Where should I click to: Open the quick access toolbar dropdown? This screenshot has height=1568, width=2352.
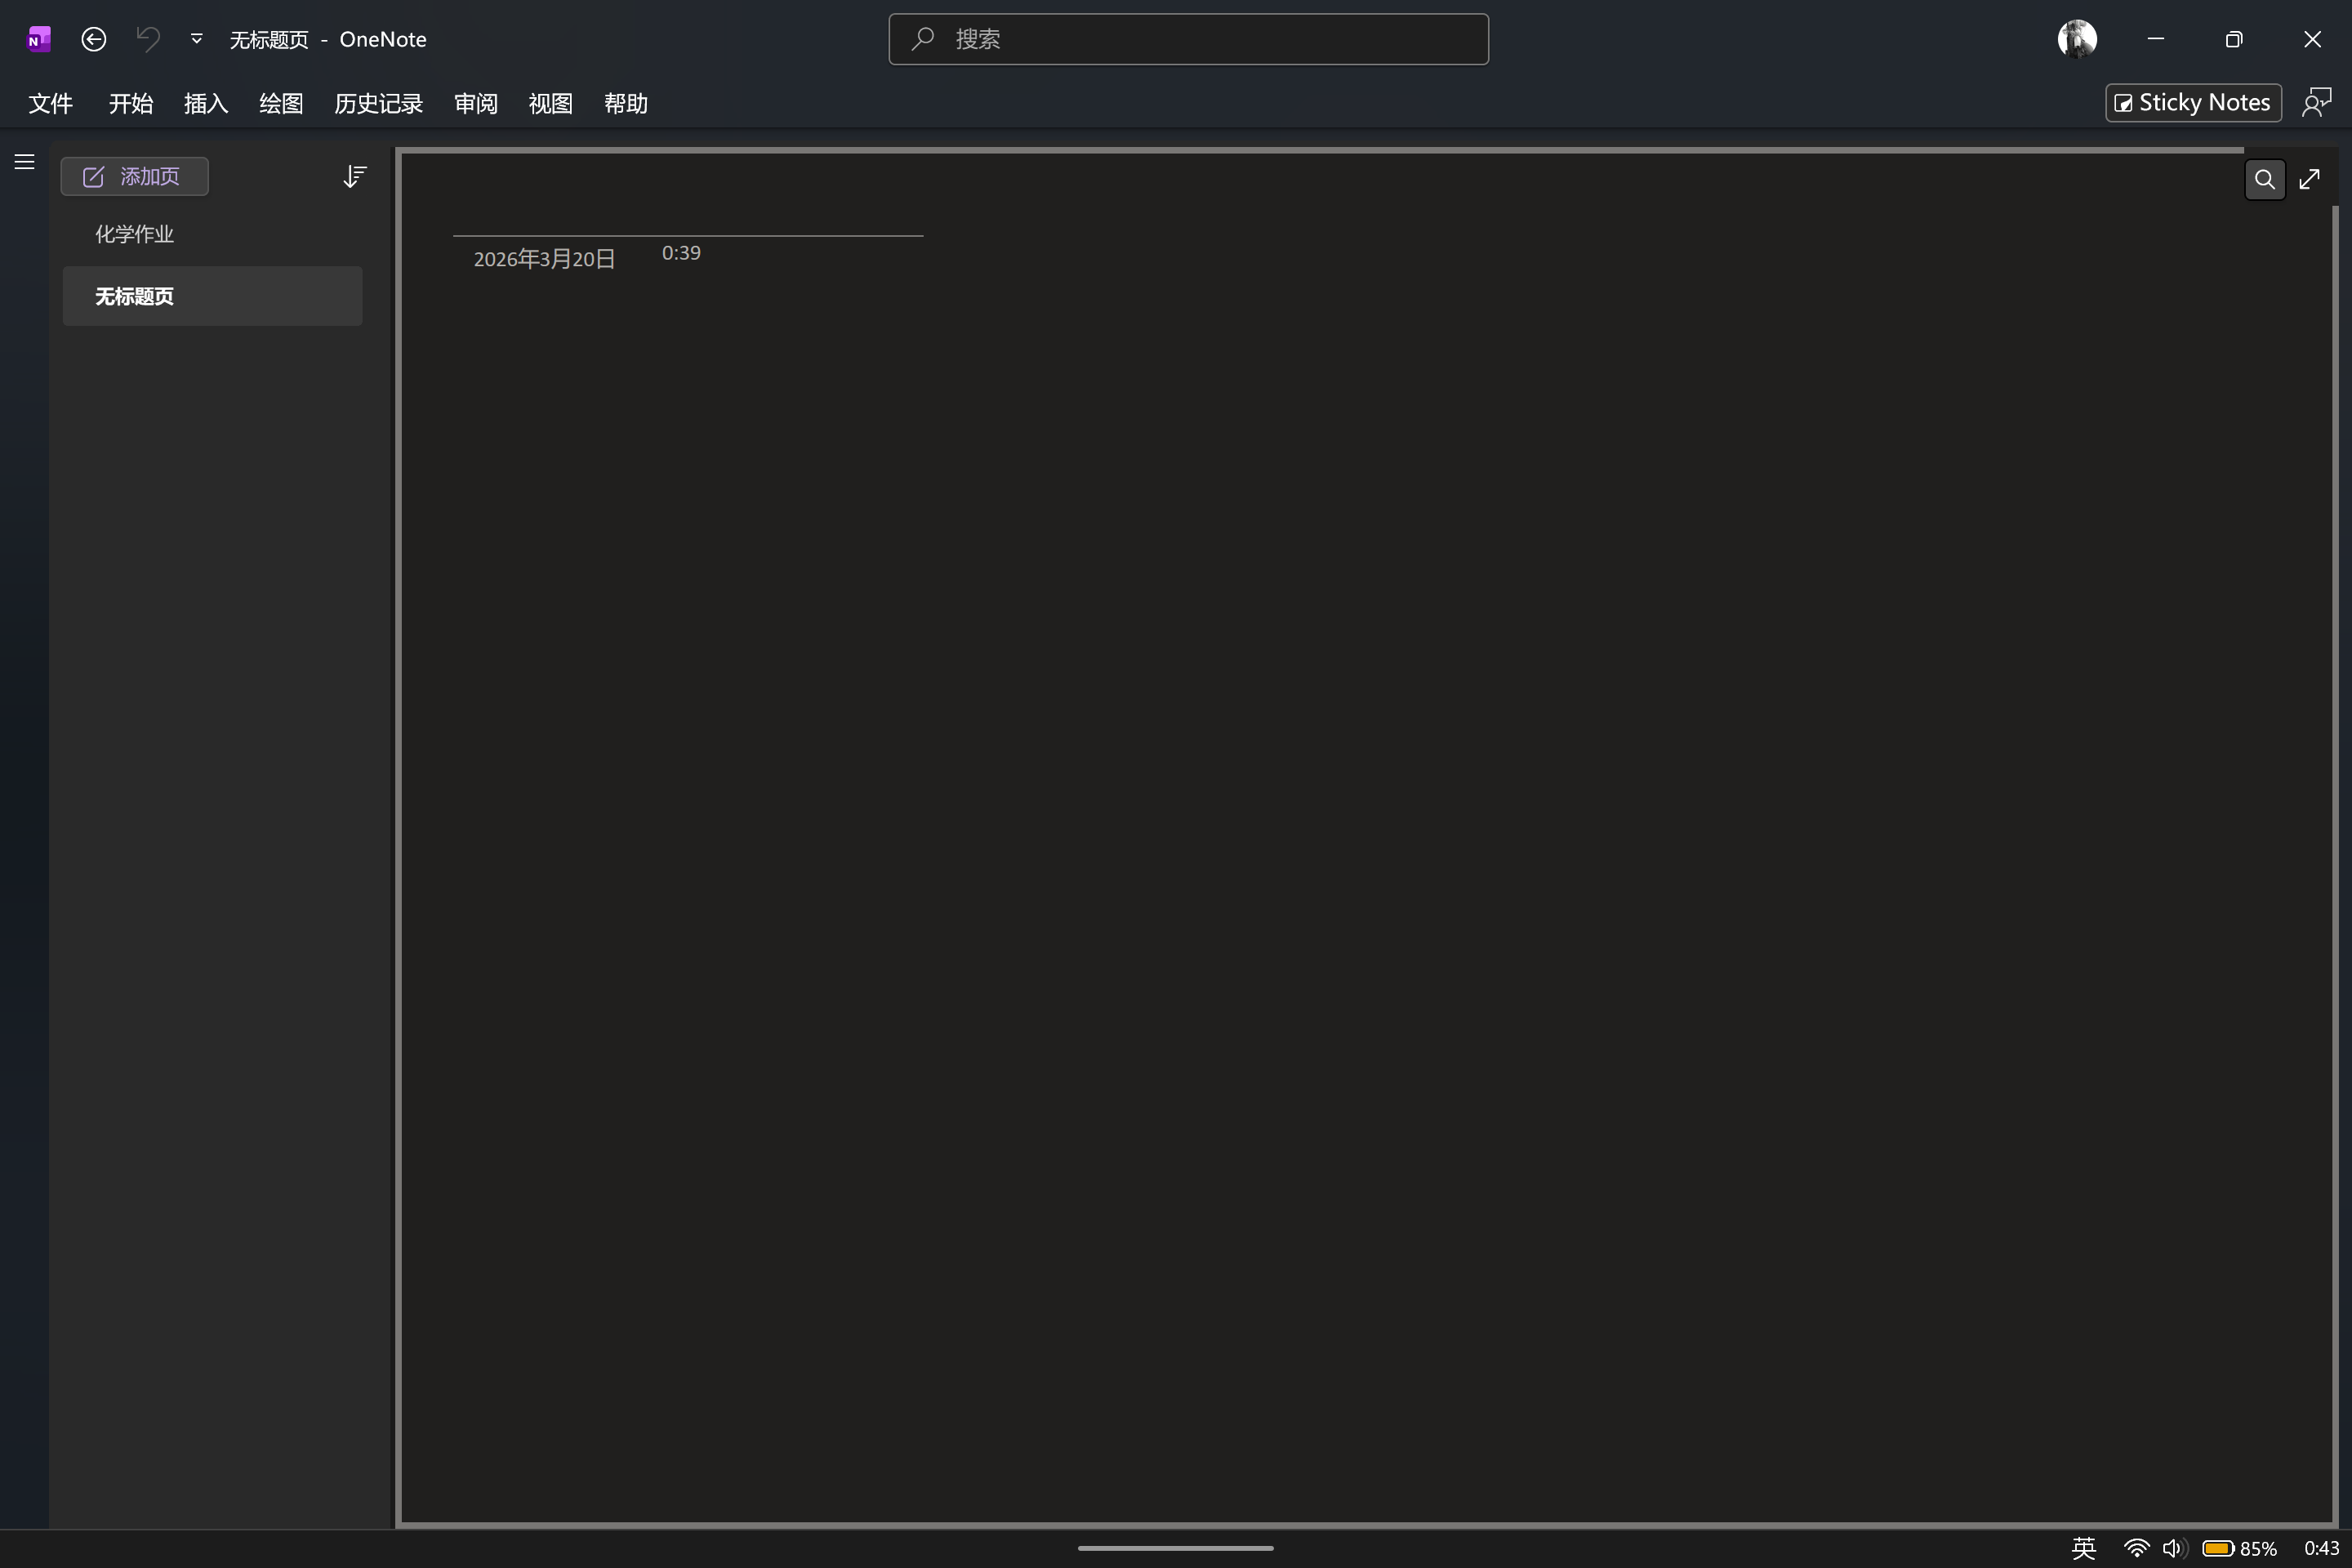tap(197, 39)
